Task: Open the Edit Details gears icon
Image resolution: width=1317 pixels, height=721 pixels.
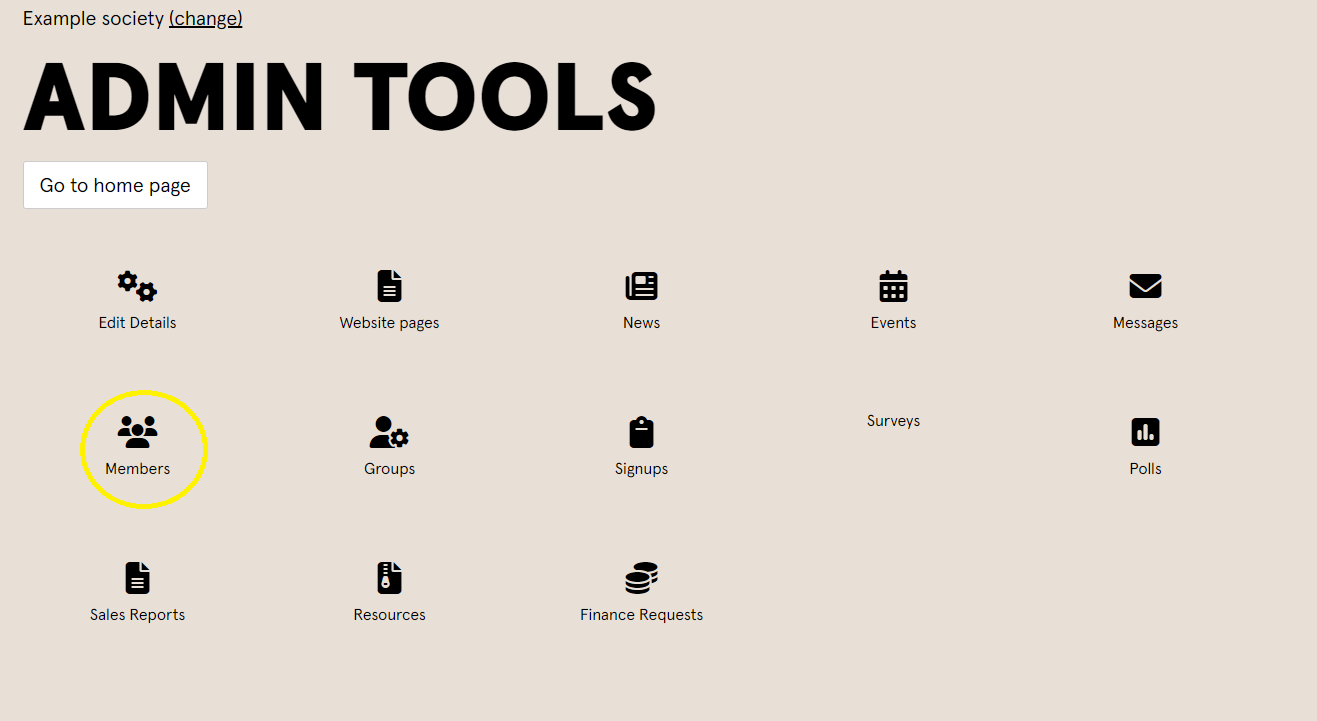Action: coord(137,286)
